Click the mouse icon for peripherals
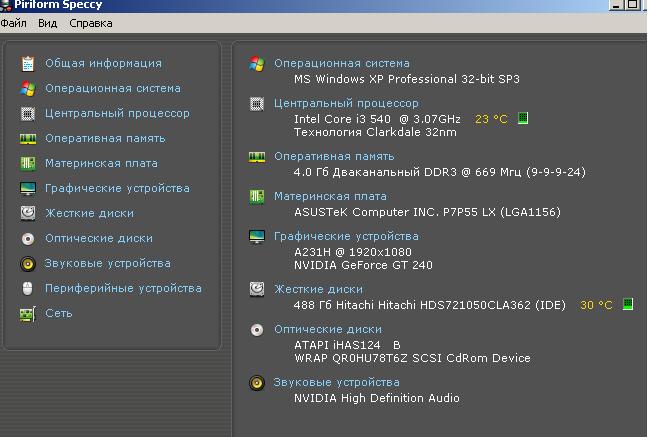648x437 pixels. pos(27,289)
